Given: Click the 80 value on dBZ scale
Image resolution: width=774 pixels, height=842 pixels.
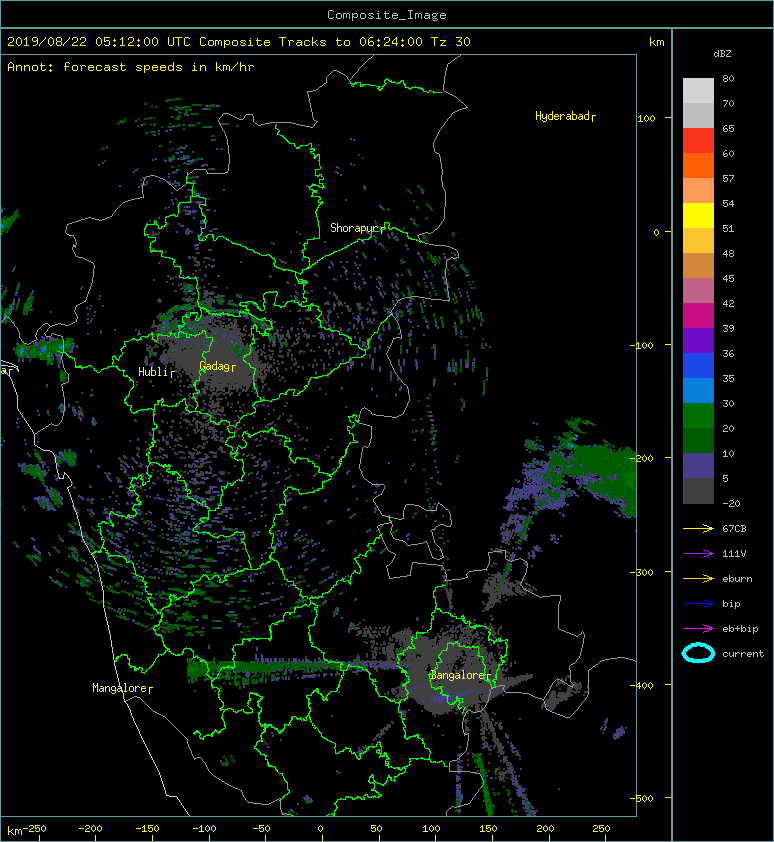Looking at the screenshot, I should pyautogui.click(x=728, y=78).
